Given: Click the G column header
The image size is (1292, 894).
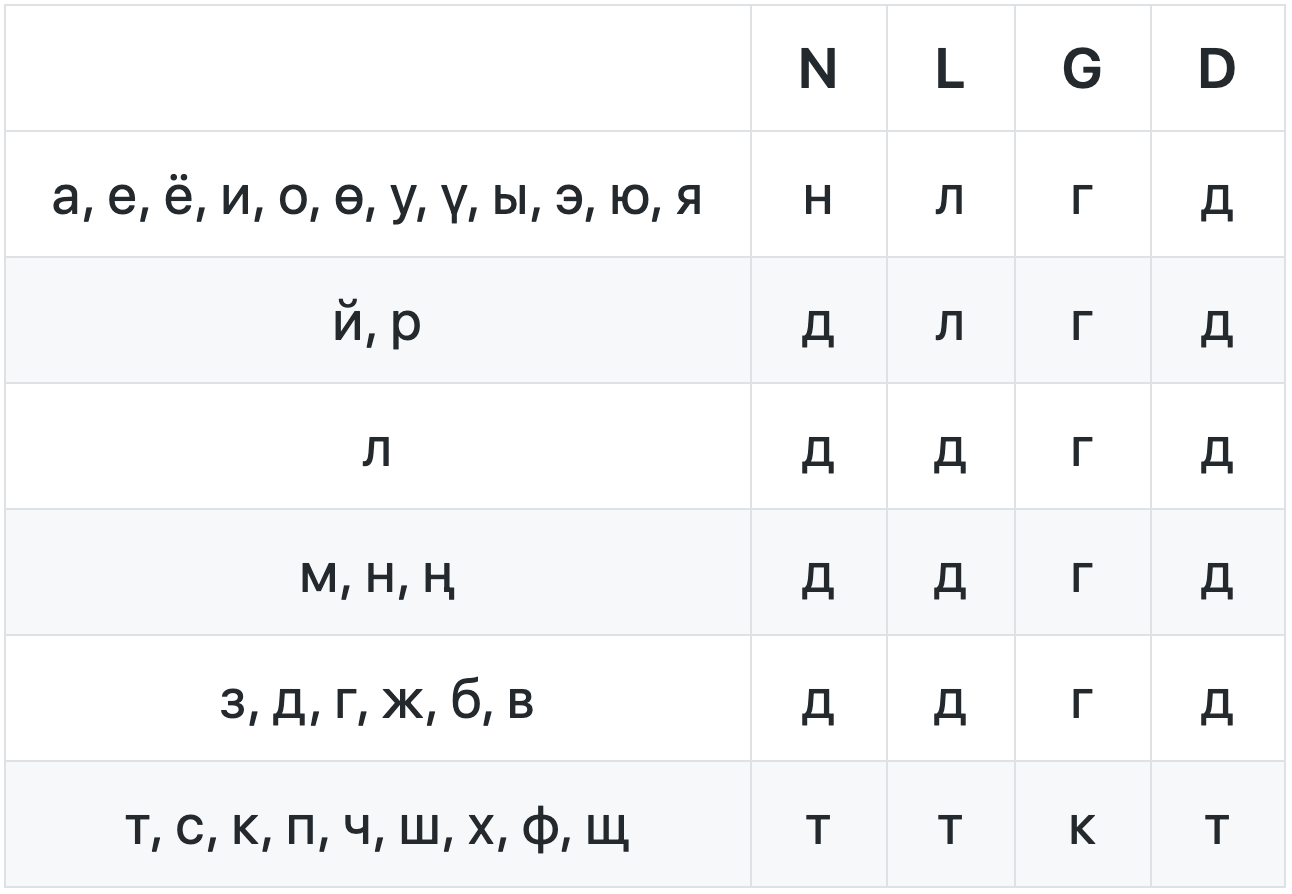Looking at the screenshot, I should (1082, 69).
